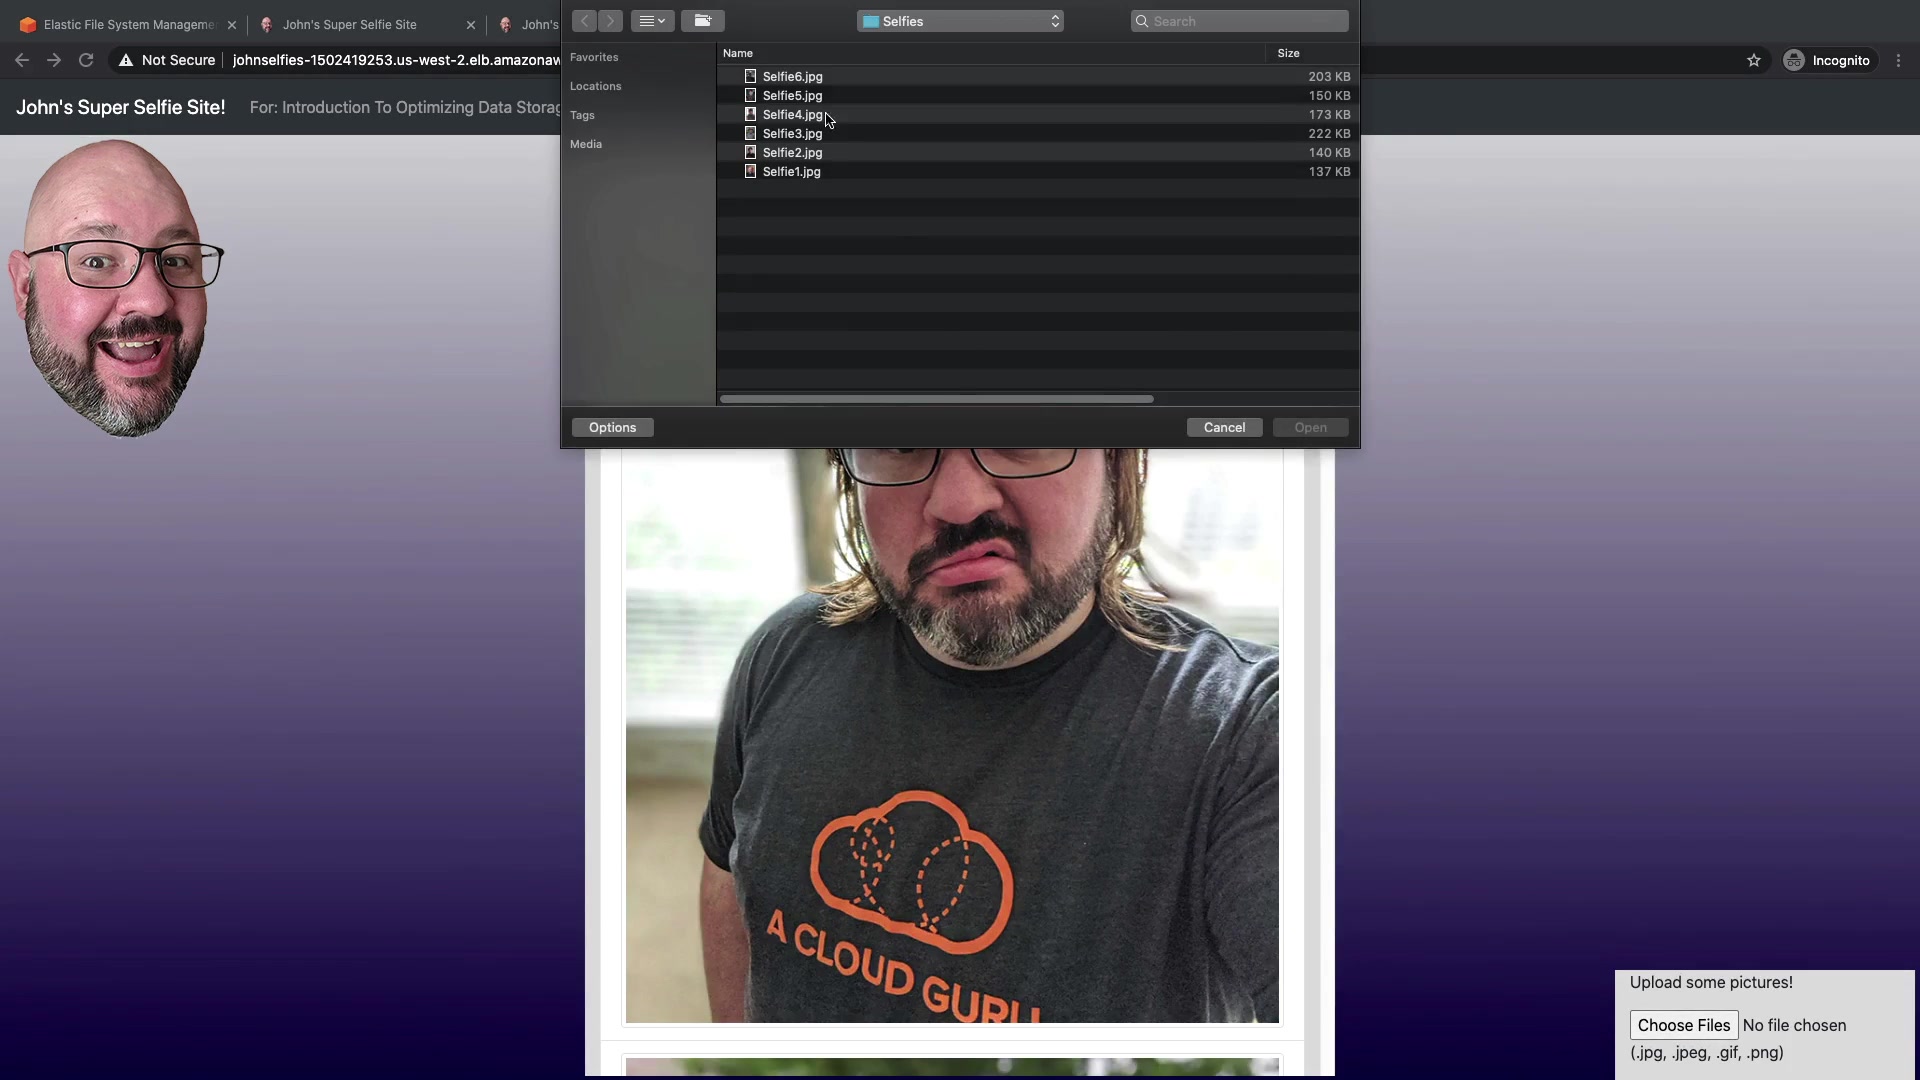Click the Incognito profile icon
Viewport: 1920px width, 1080px height.
click(x=1794, y=60)
